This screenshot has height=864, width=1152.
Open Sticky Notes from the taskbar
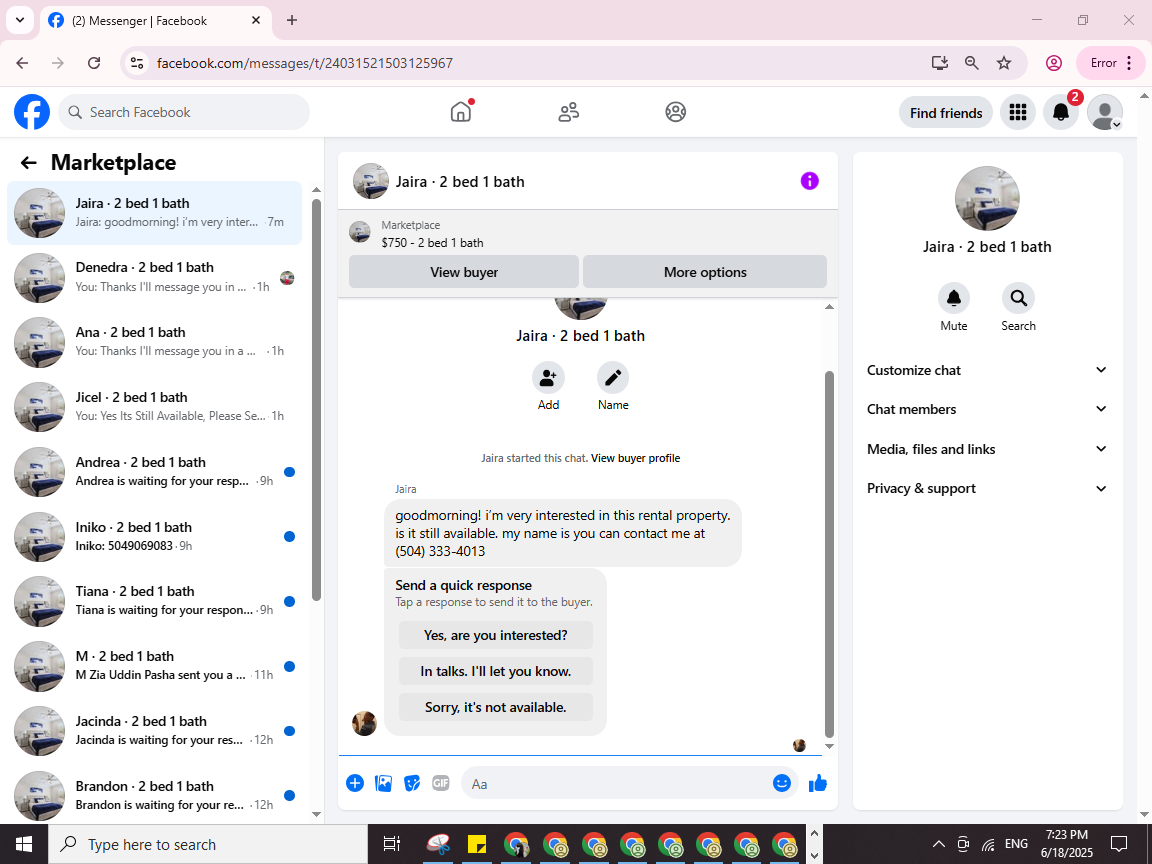point(477,844)
